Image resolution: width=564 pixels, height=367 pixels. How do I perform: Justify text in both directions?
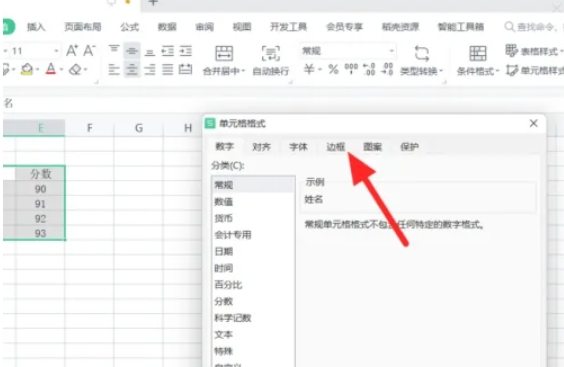click(168, 69)
